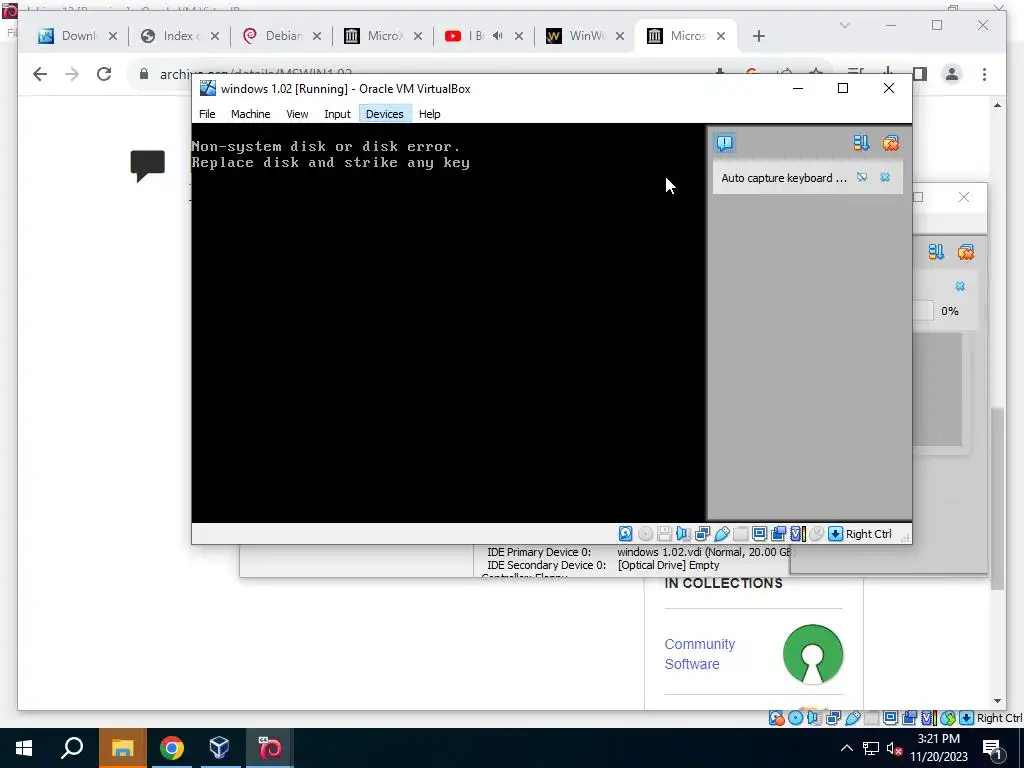Open File Explorer from the taskbar
1024x768 pixels.
pos(122,748)
